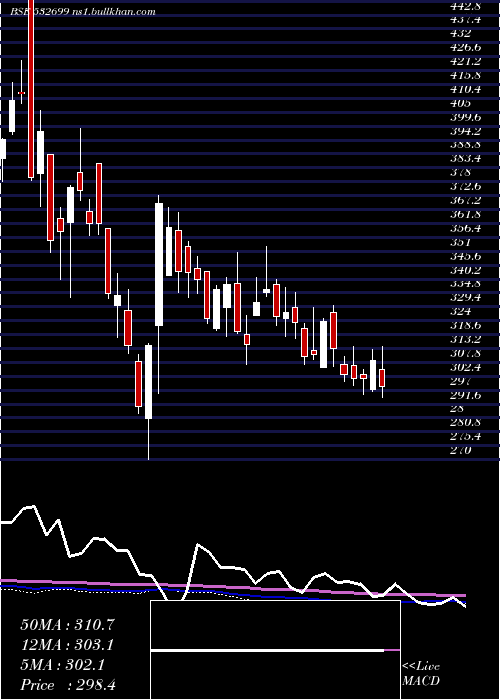Click the 324 axis label
500x700 pixels.
click(461, 312)
